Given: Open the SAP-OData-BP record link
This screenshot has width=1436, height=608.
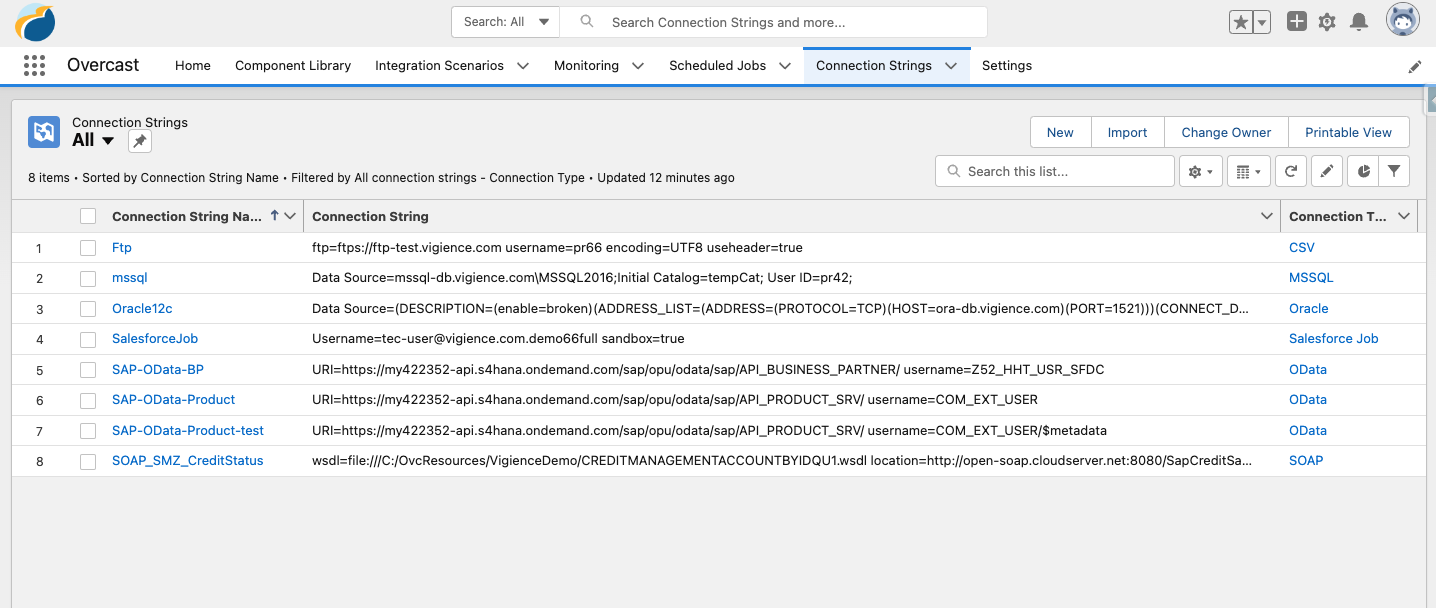Looking at the screenshot, I should [x=158, y=369].
